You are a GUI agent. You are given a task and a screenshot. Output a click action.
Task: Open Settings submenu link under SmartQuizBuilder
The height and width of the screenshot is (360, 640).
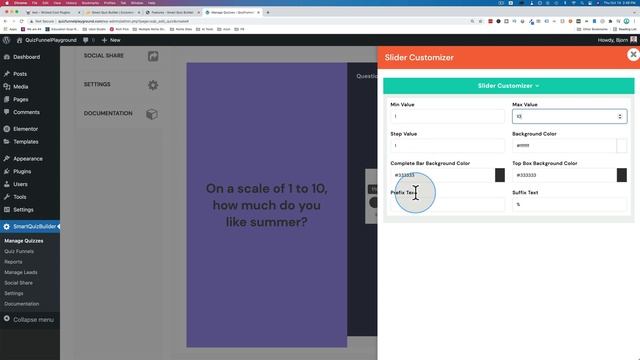14,293
